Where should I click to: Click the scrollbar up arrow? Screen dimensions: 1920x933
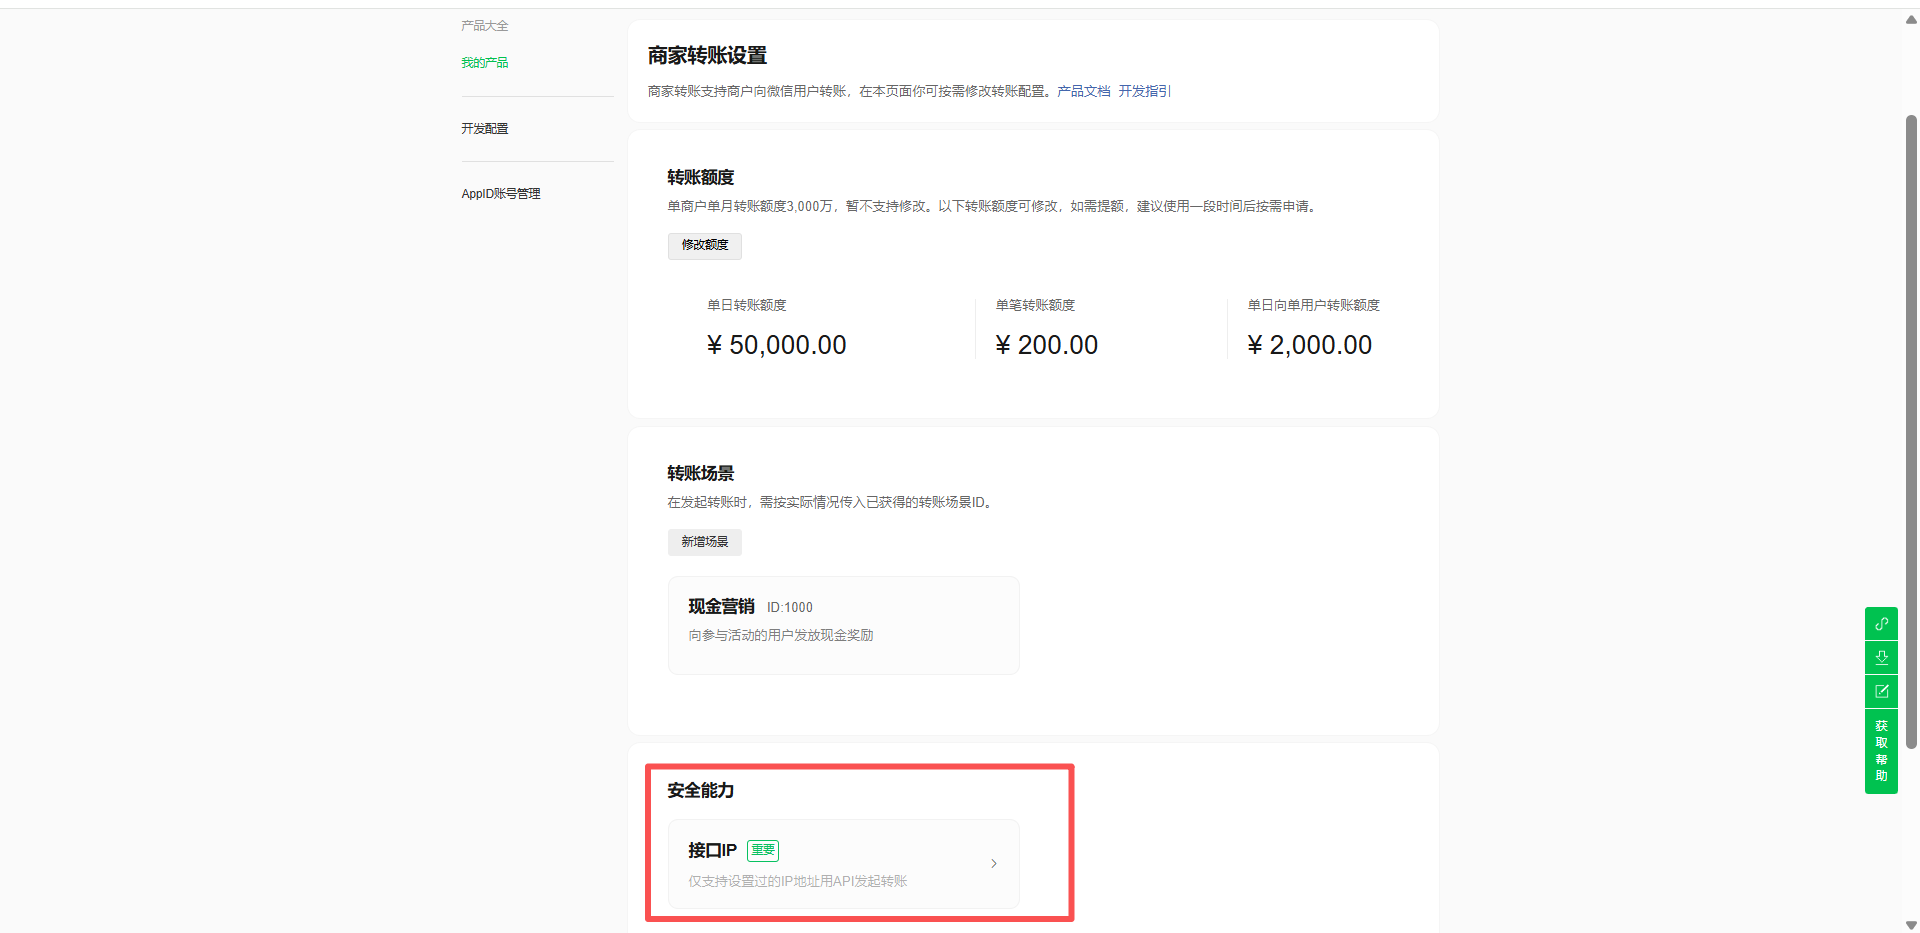click(1911, 20)
